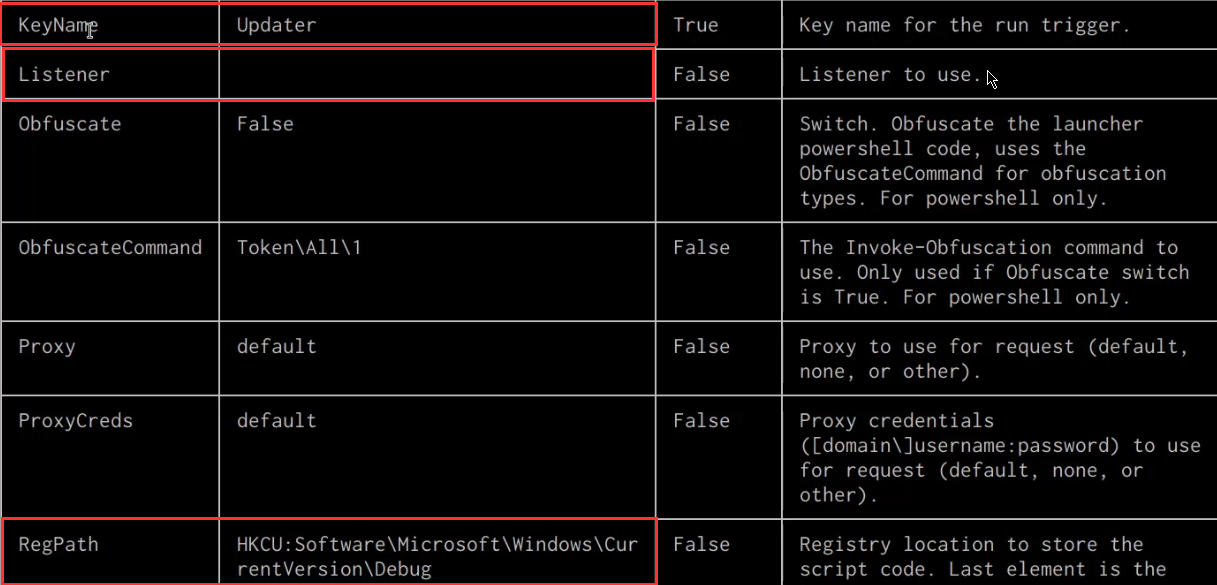
Task: Click the Obfuscate switch description text
Action: (982, 161)
